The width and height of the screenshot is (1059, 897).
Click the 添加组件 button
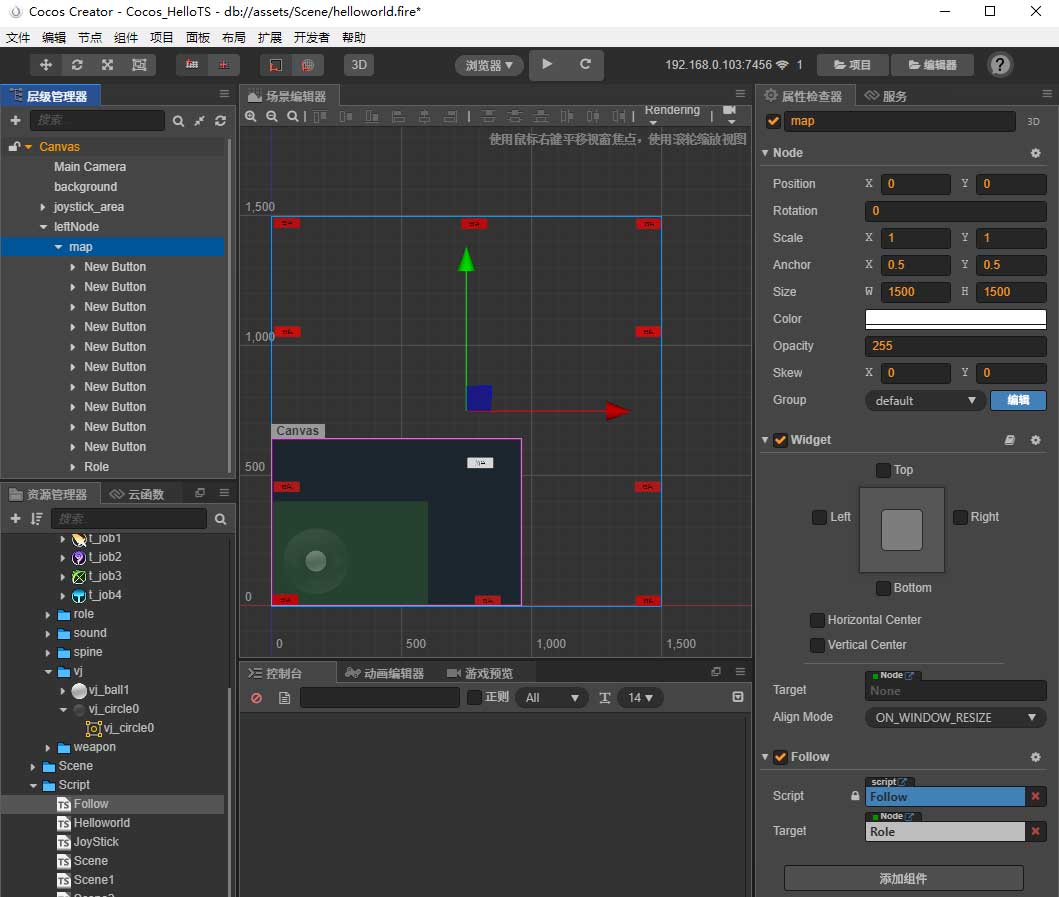[x=903, y=878]
